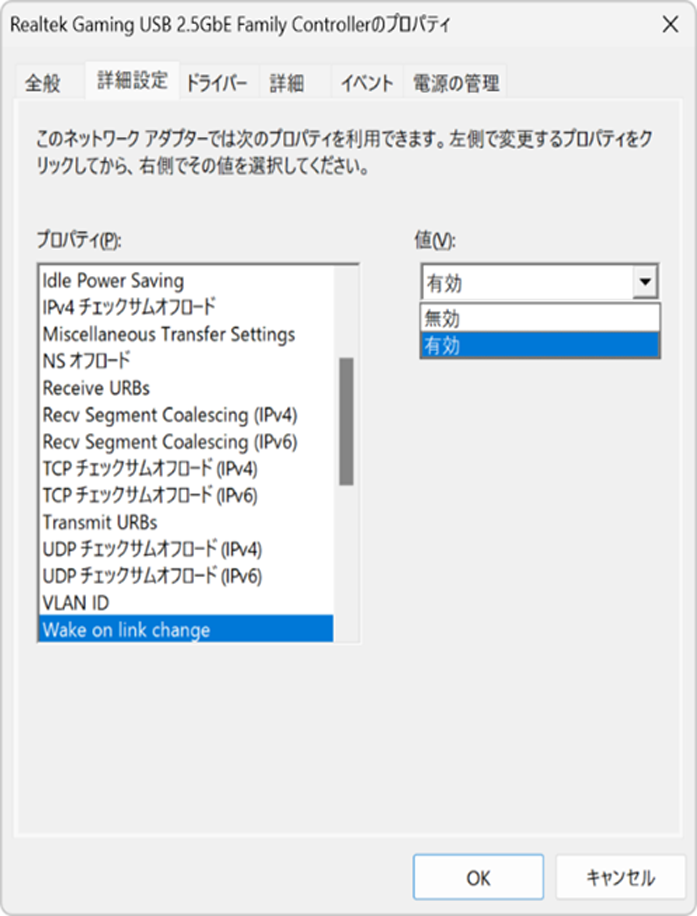The image size is (697, 916).
Task: Select Miscellaneous Transfer Settings property
Action: (x=186, y=334)
